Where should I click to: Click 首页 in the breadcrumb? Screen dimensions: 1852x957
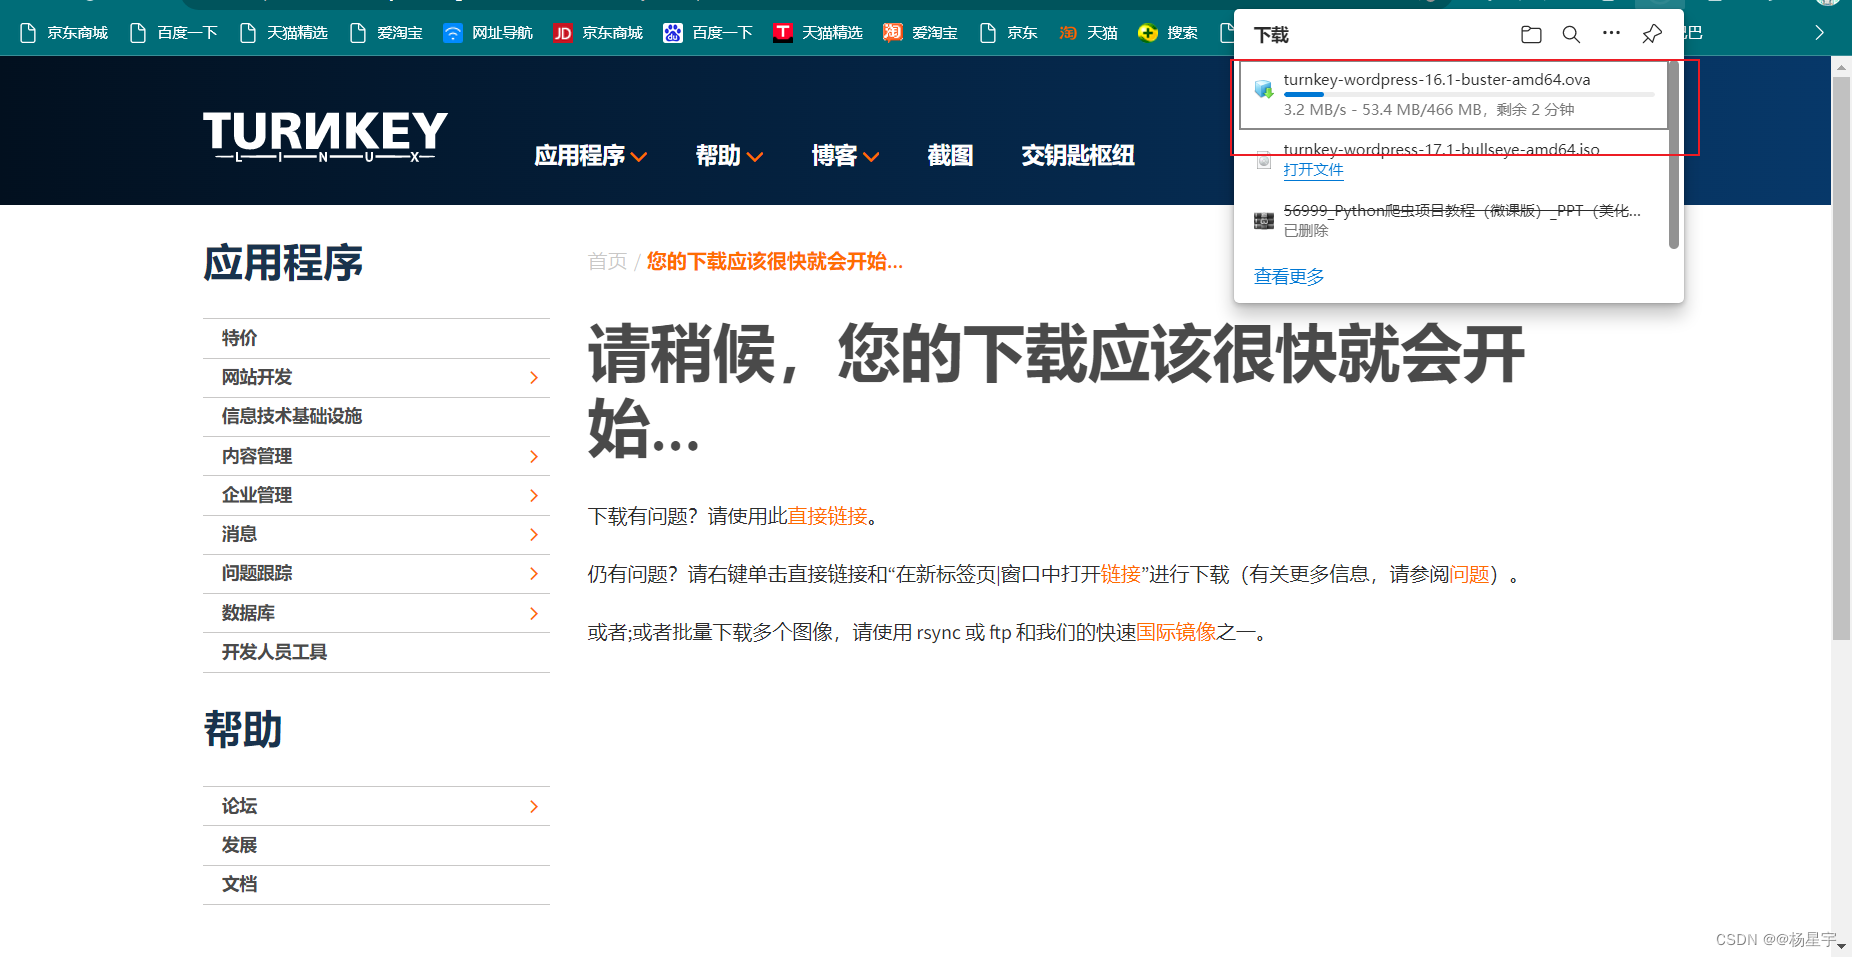pyautogui.click(x=607, y=261)
